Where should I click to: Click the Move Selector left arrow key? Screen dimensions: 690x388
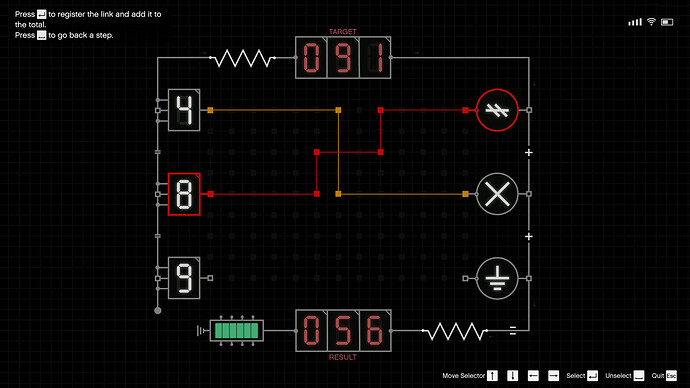(x=533, y=376)
